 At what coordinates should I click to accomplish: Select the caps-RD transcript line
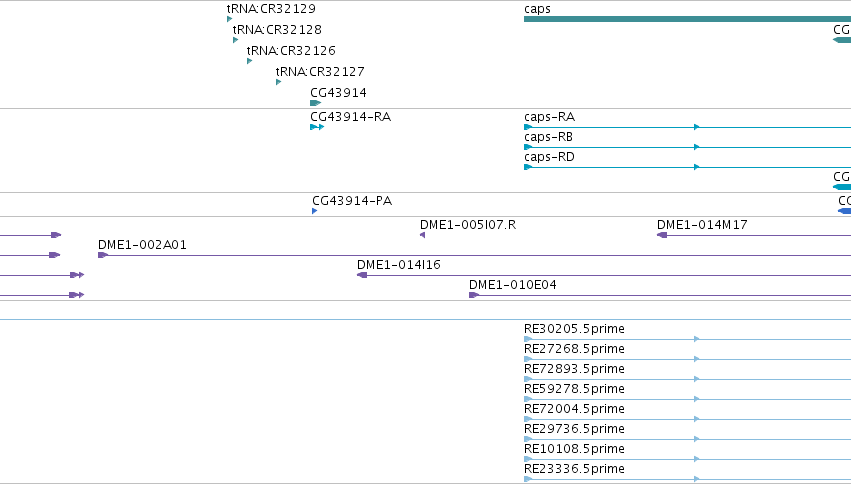tap(687, 167)
